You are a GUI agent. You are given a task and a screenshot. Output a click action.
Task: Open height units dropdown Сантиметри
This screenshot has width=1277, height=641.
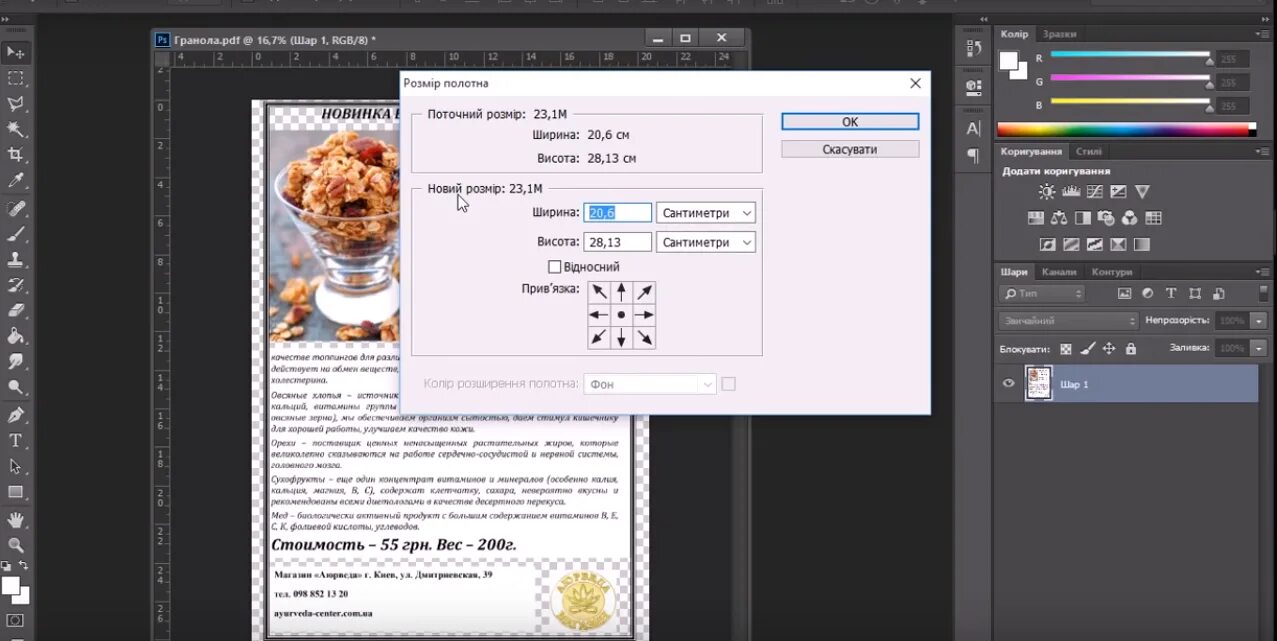(705, 242)
